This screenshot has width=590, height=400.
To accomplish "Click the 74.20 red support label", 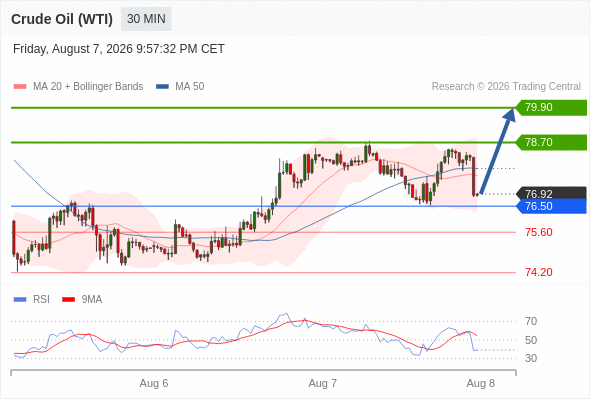I will [x=539, y=272].
